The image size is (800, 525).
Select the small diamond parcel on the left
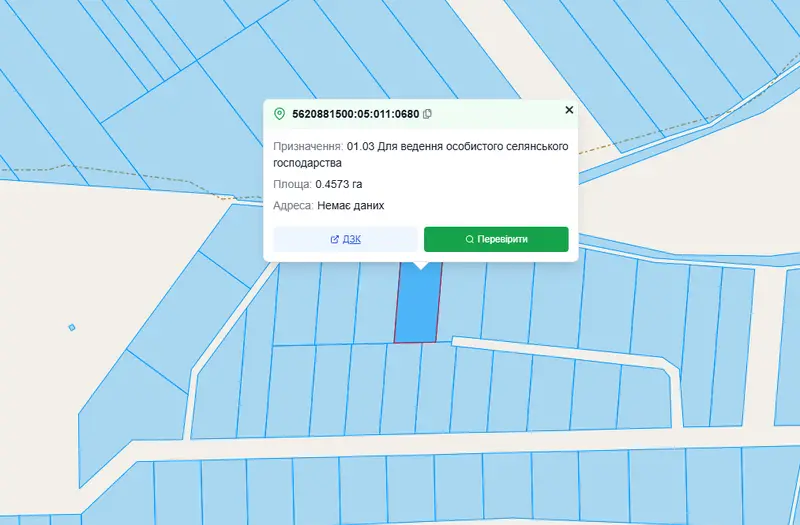point(72,328)
